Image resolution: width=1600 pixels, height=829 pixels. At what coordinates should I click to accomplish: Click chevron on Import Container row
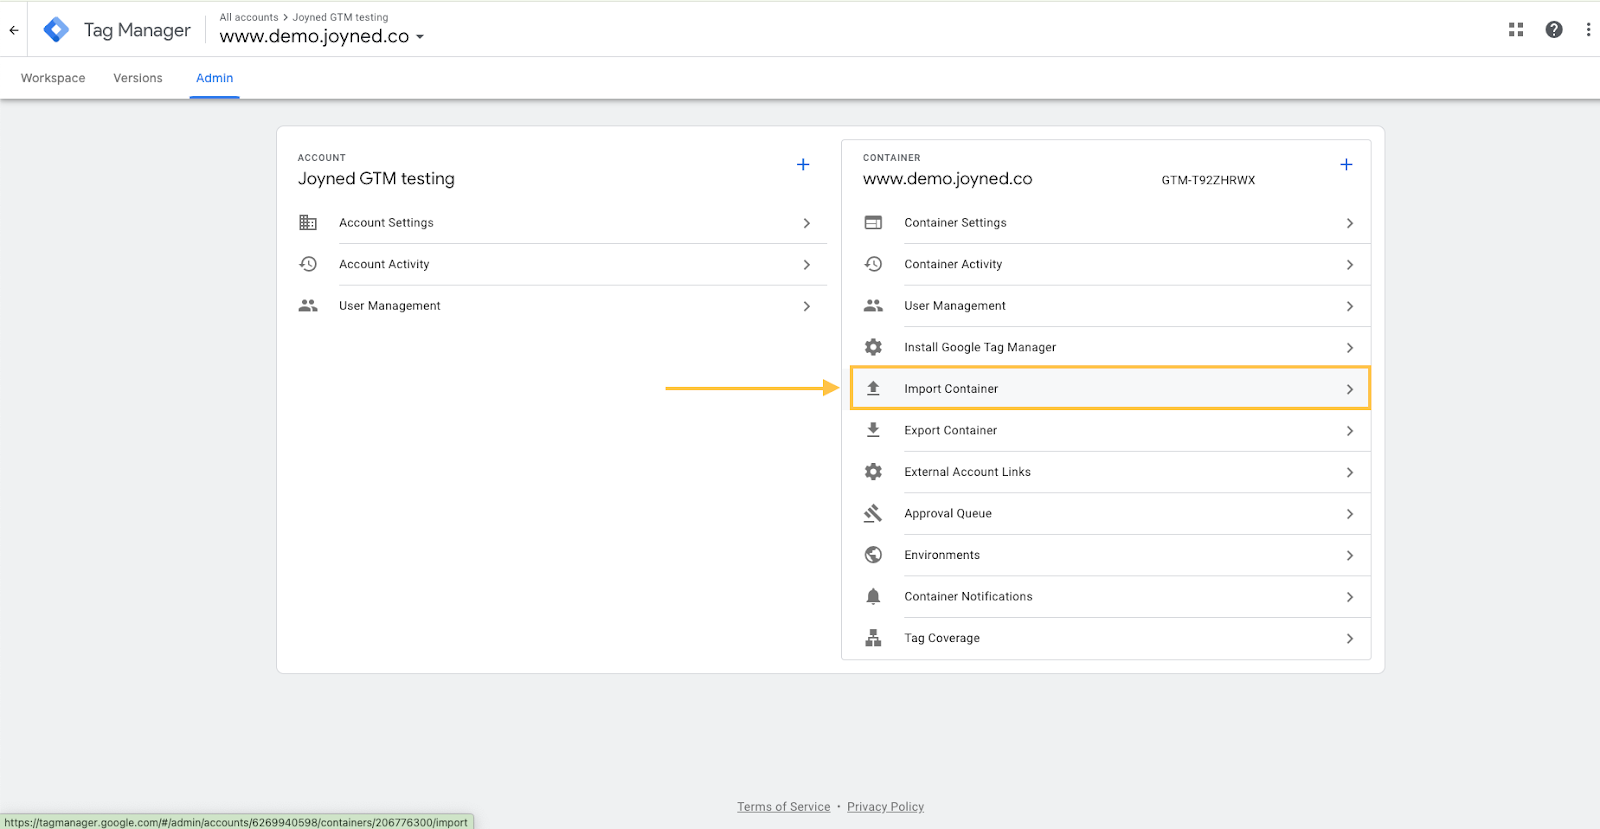point(1350,389)
